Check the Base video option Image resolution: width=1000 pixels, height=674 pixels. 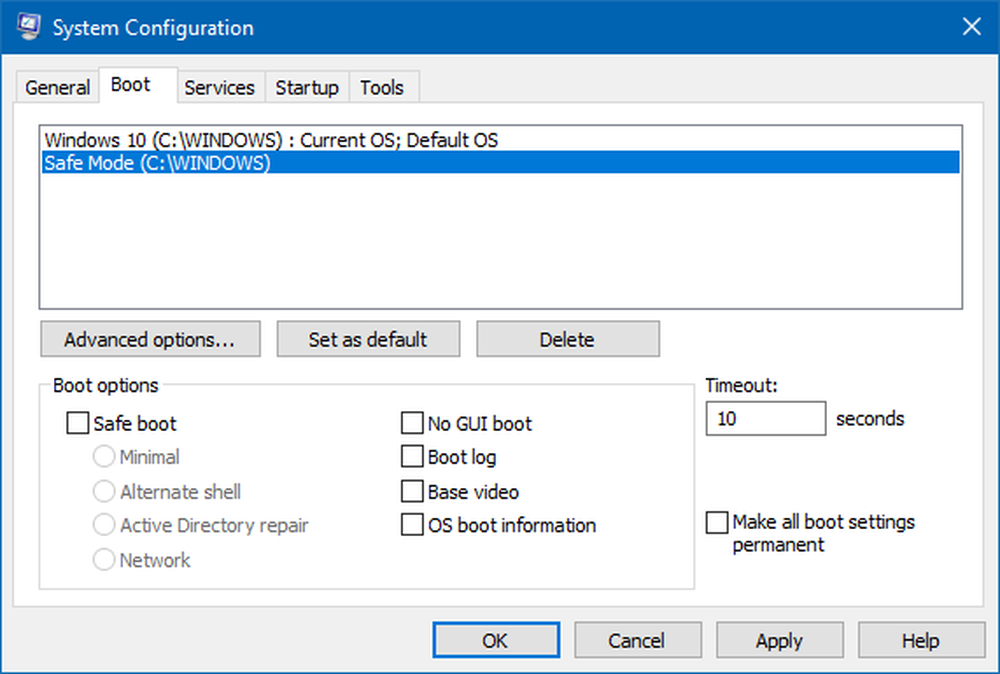tap(412, 492)
